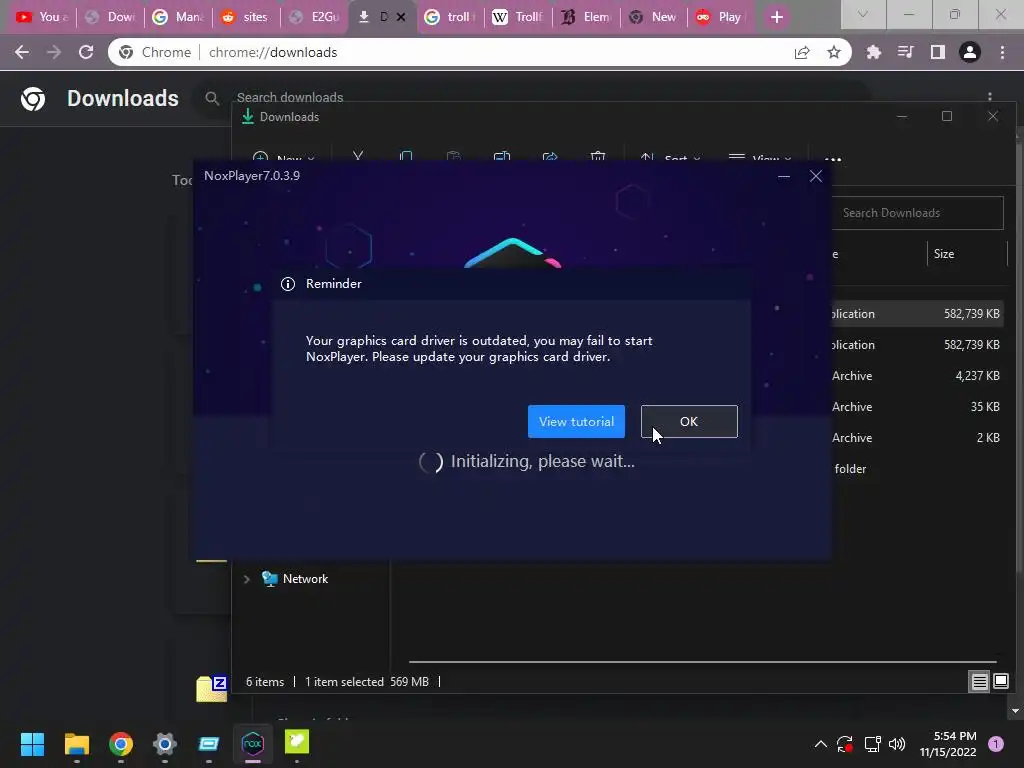The width and height of the screenshot is (1024, 768).
Task: Focus Search Downloads box in File Explorer
Action: tap(917, 213)
